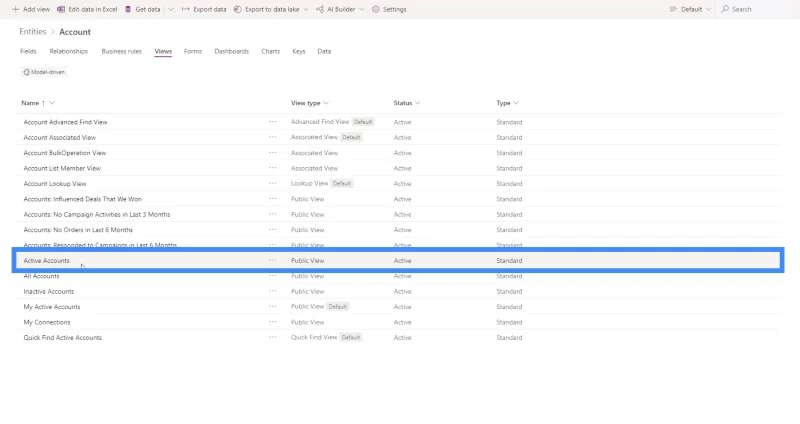Switch to the Charts tab

point(270,52)
